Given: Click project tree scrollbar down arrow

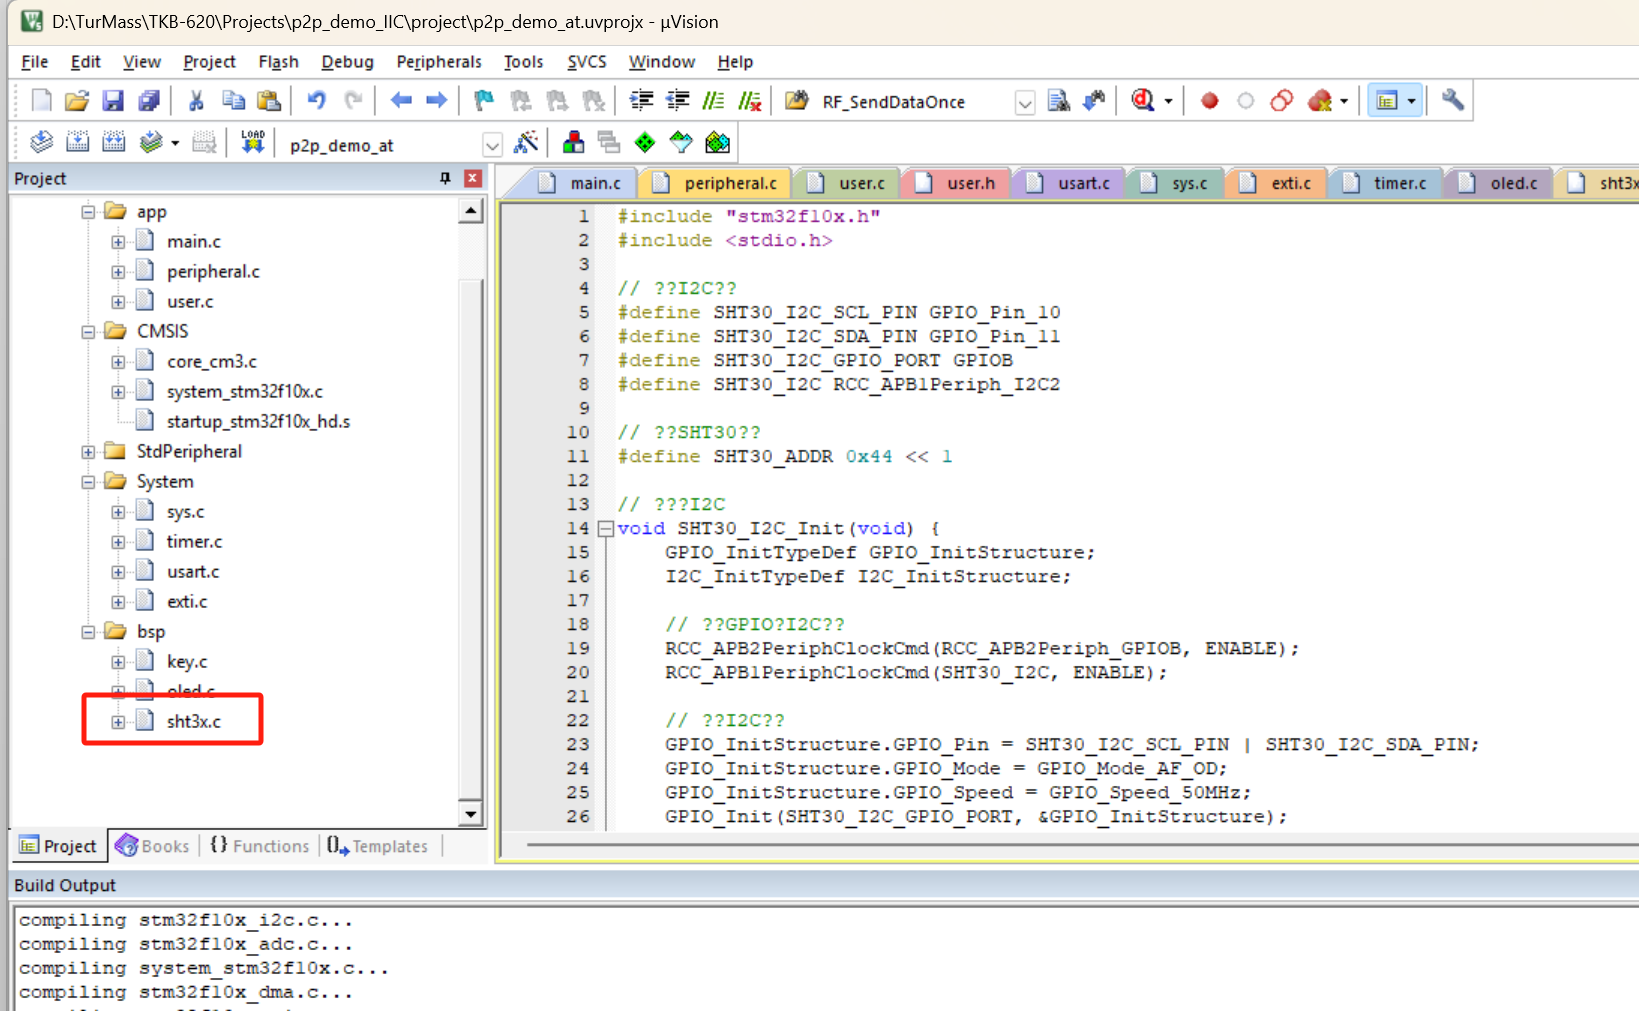Looking at the screenshot, I should coord(471,813).
